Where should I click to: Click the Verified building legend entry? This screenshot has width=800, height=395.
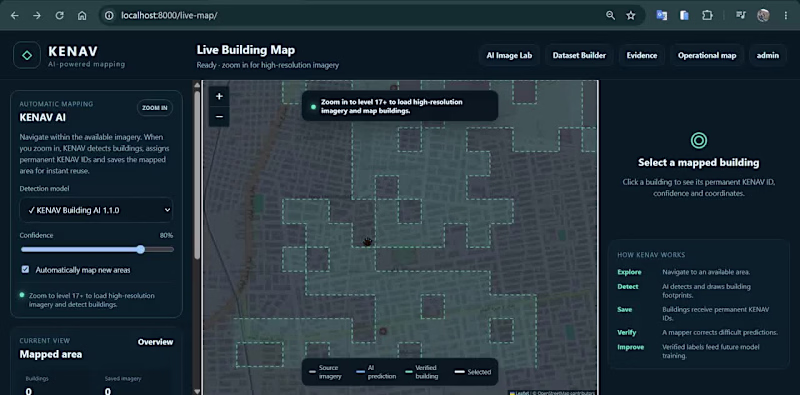click(421, 372)
